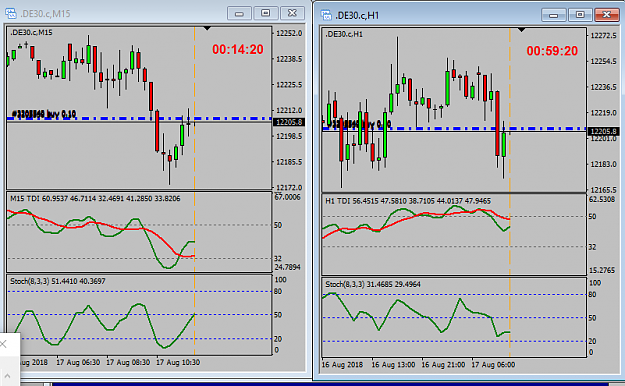The height and width of the screenshot is (386, 625).
Task: Click the 16 Aug 21:00 time label
Action: (x=443, y=364)
